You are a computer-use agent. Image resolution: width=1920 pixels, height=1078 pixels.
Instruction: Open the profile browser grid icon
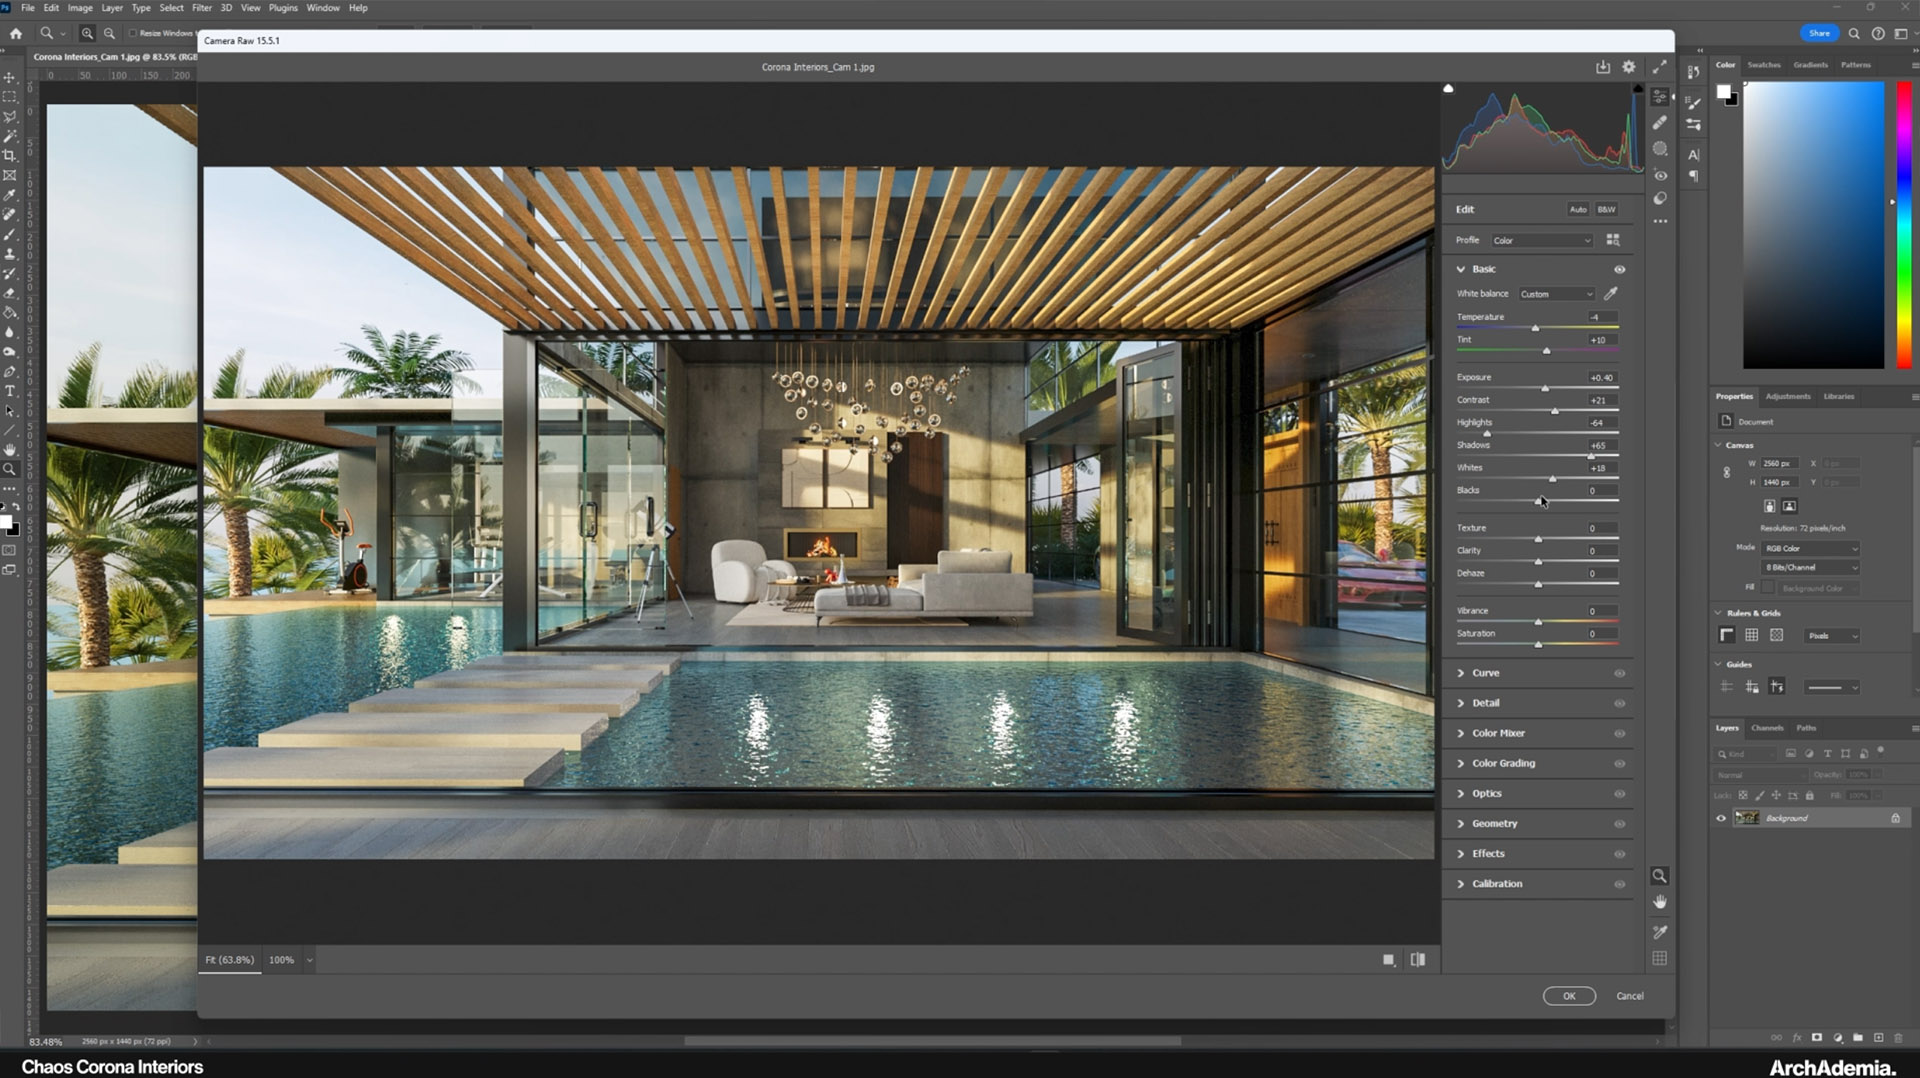click(x=1612, y=240)
